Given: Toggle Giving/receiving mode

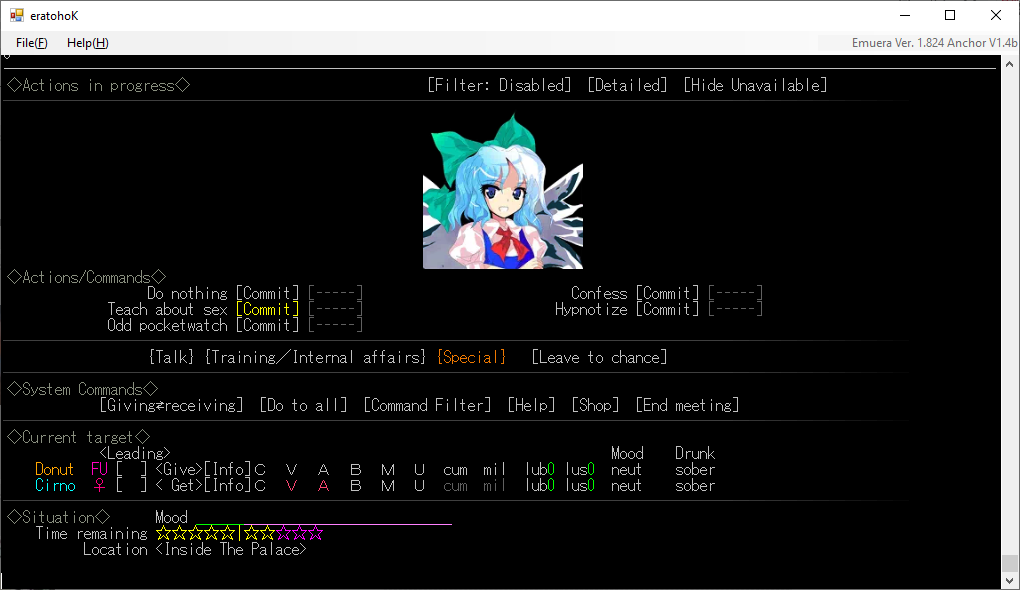Looking at the screenshot, I should 171,405.
